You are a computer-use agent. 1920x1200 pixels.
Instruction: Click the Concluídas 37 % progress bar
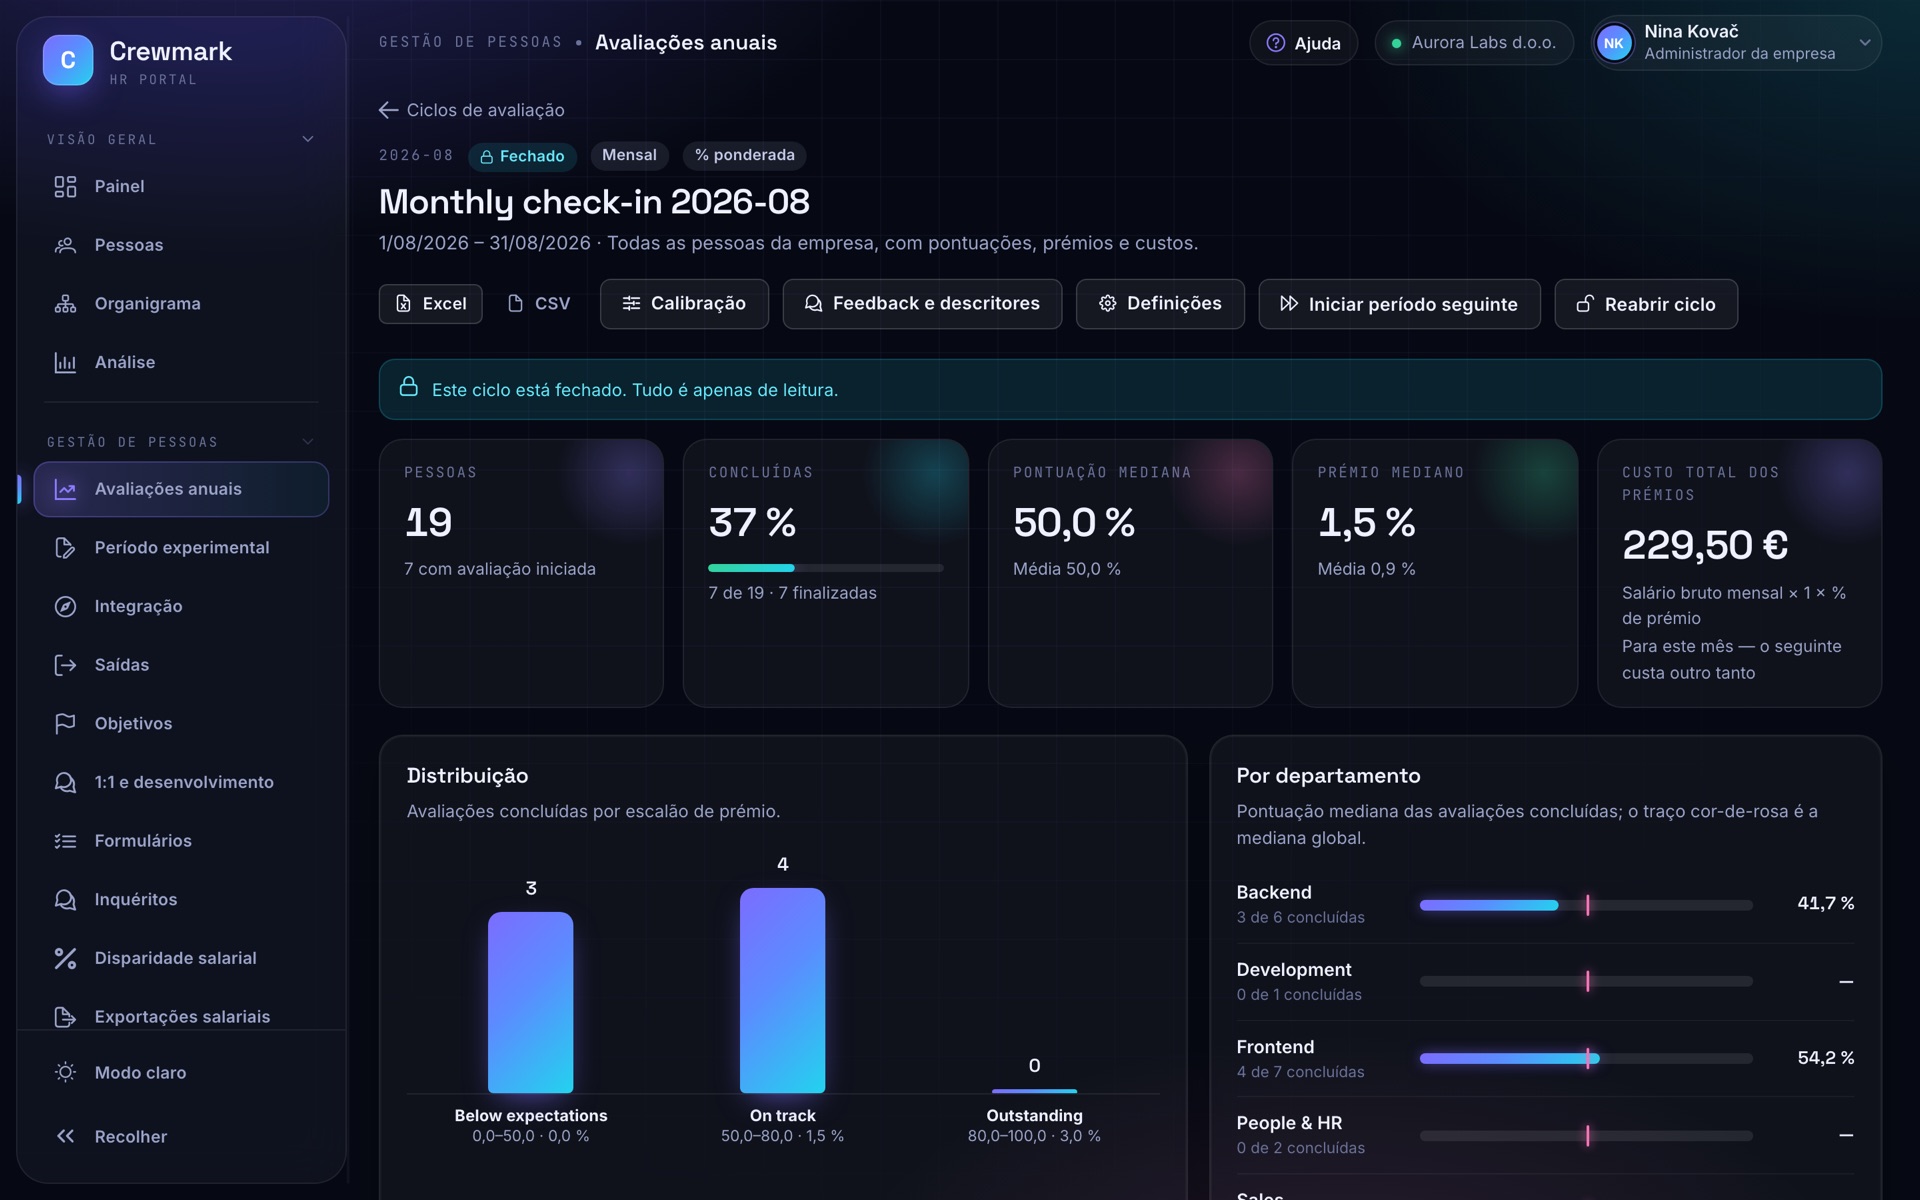point(825,568)
